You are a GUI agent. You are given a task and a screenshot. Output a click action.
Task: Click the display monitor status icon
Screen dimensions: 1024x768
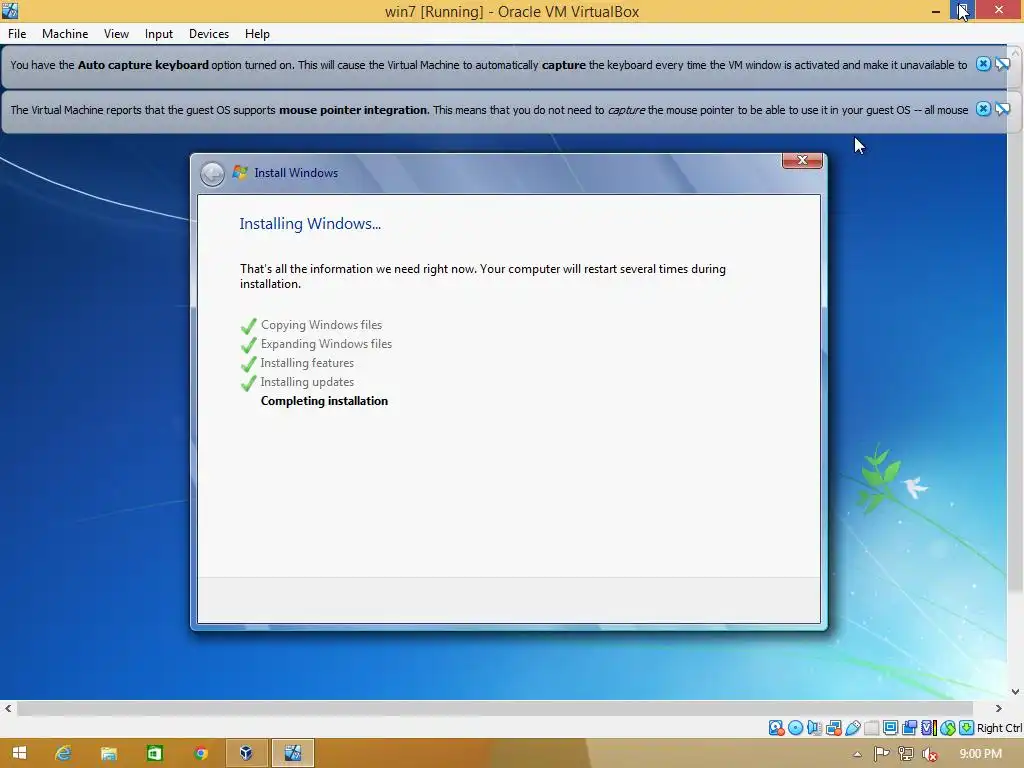[890, 728]
